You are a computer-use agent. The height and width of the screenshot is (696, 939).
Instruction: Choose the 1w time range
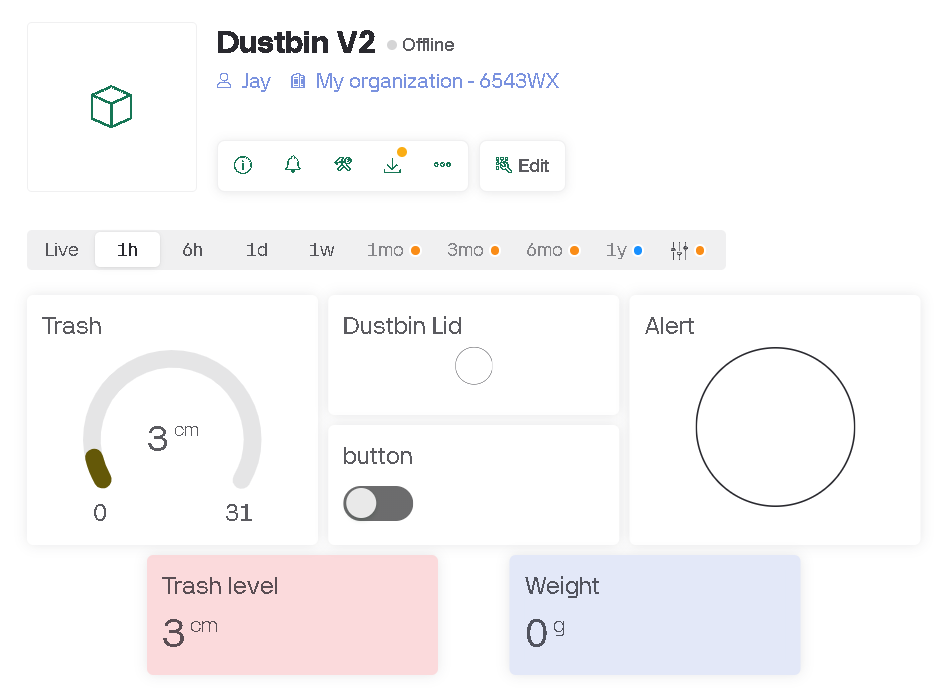click(x=321, y=250)
